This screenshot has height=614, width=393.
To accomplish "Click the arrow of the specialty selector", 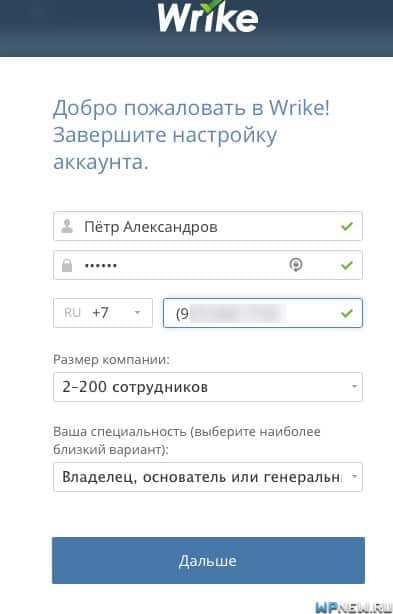I will tap(354, 477).
